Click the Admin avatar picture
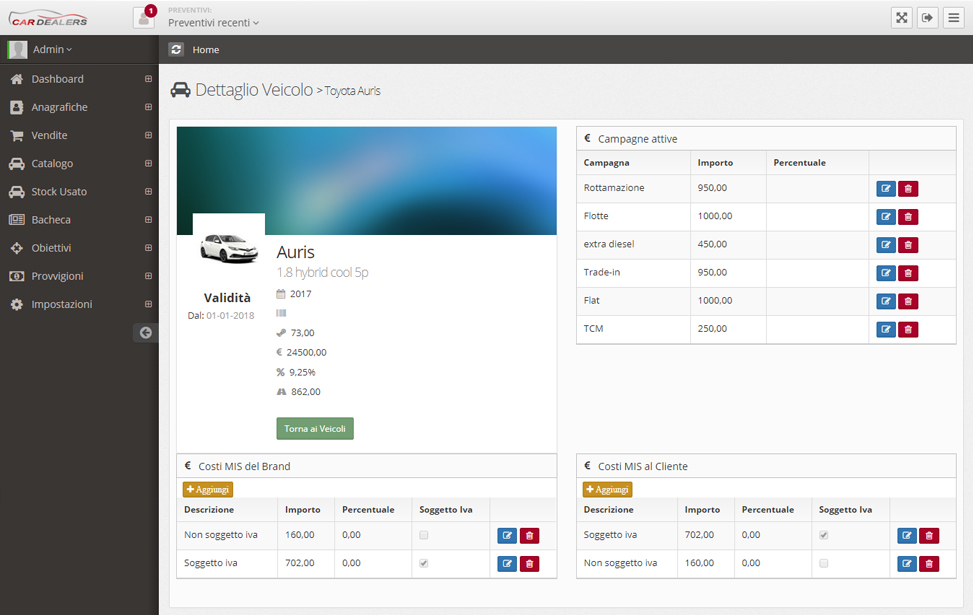 point(17,50)
